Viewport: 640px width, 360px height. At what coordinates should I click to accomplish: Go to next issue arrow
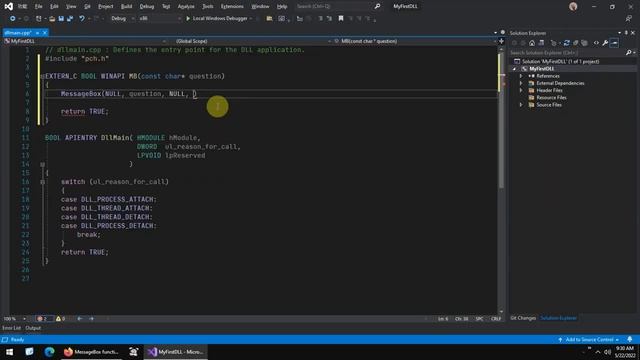tap(91, 319)
